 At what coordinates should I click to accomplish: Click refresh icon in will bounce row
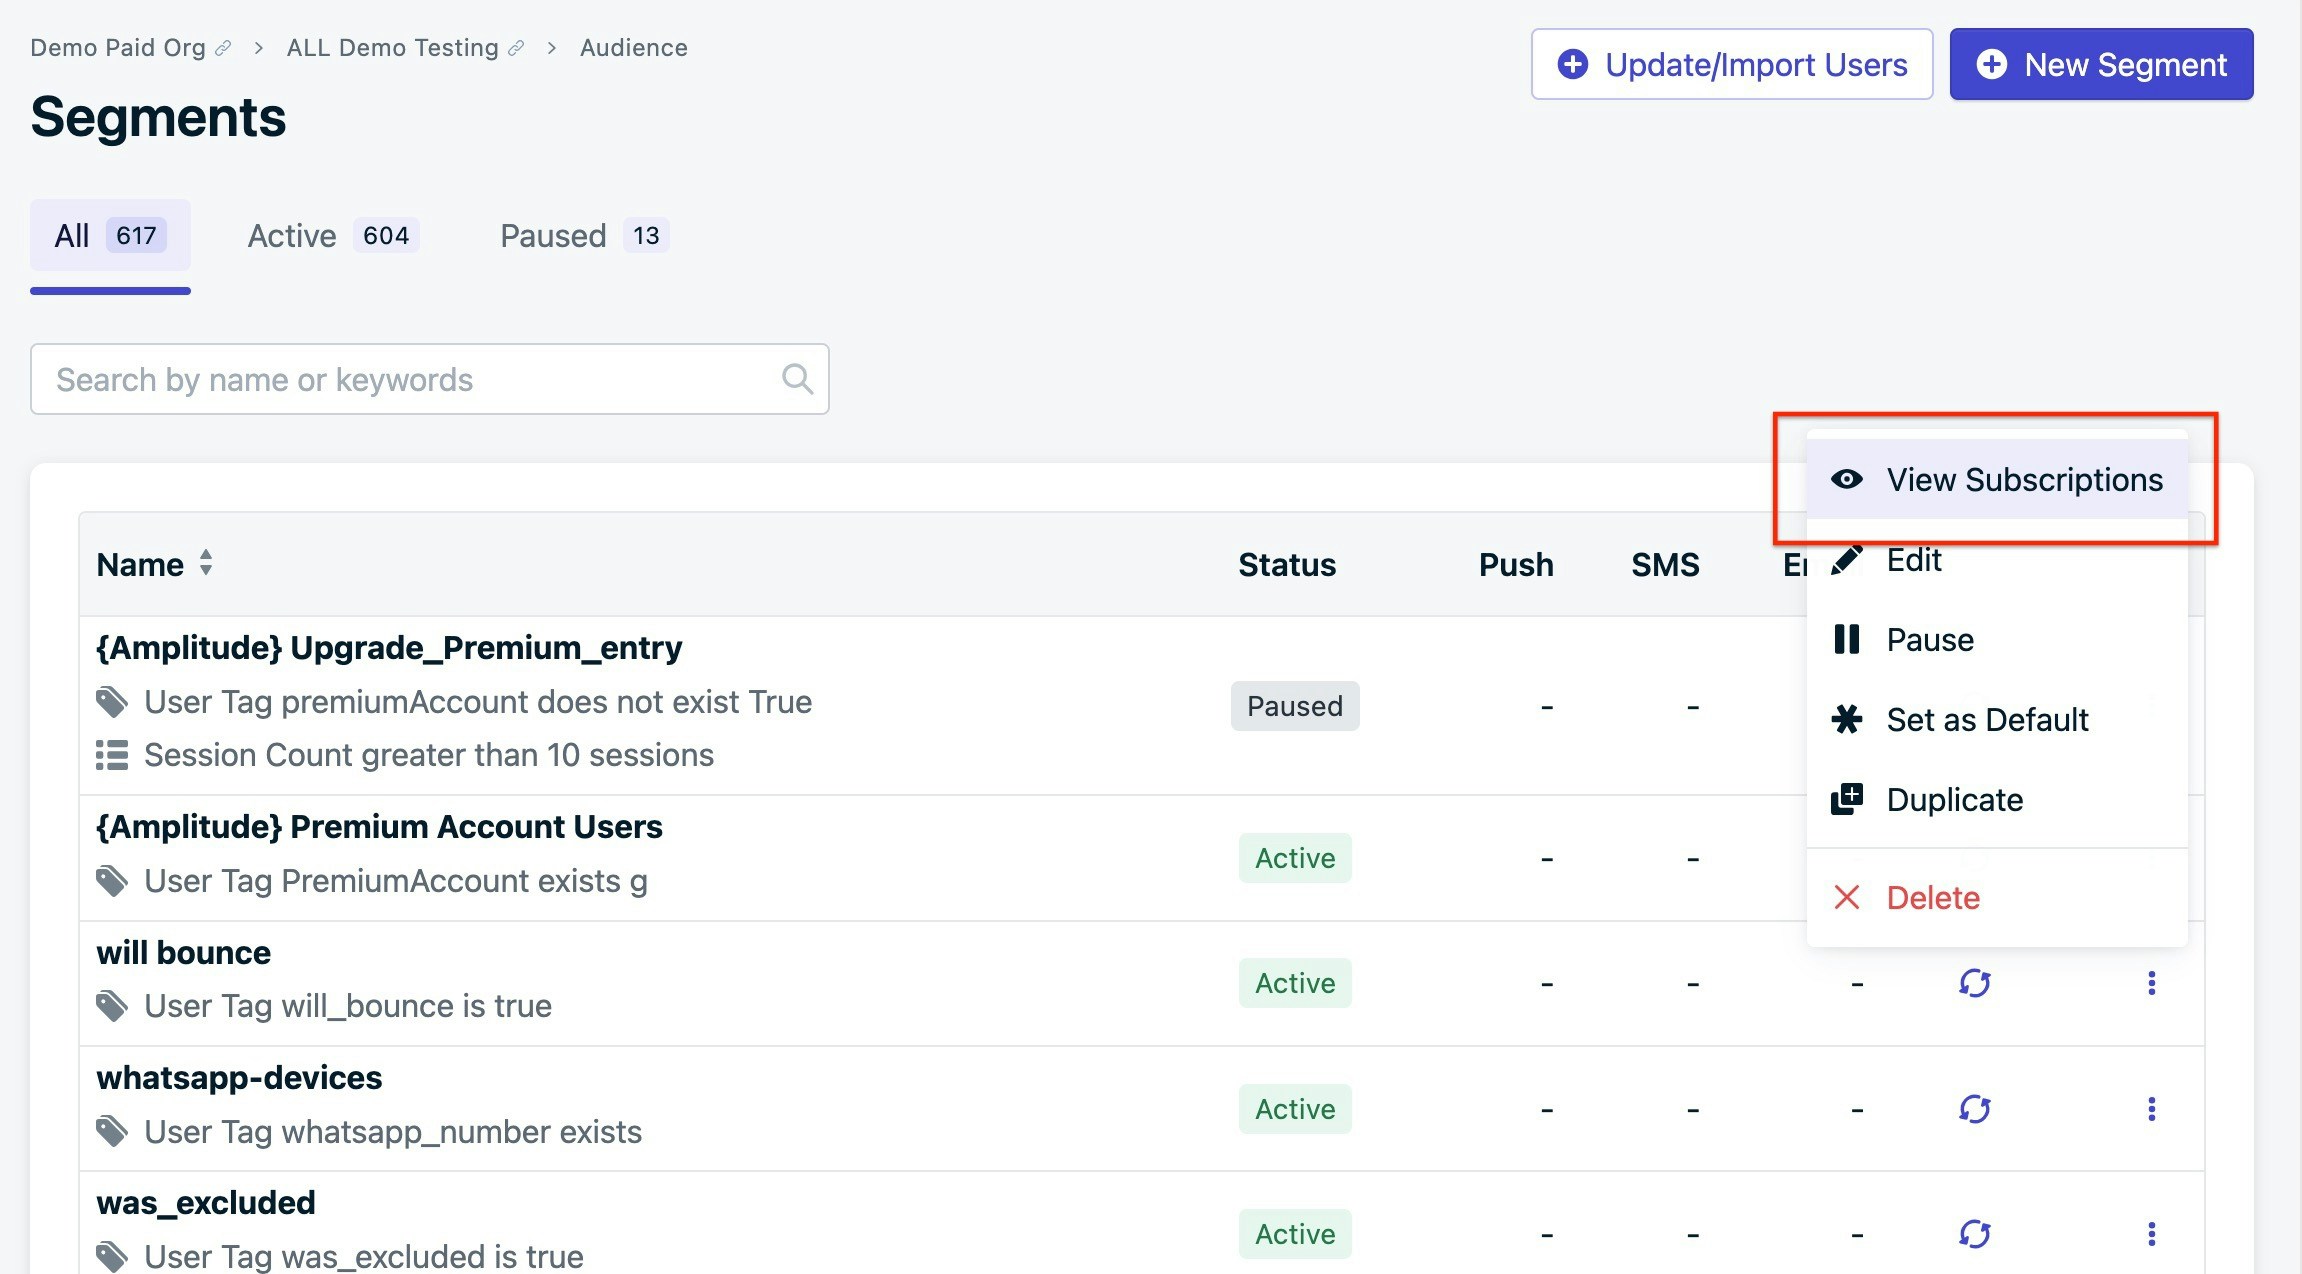(1974, 983)
